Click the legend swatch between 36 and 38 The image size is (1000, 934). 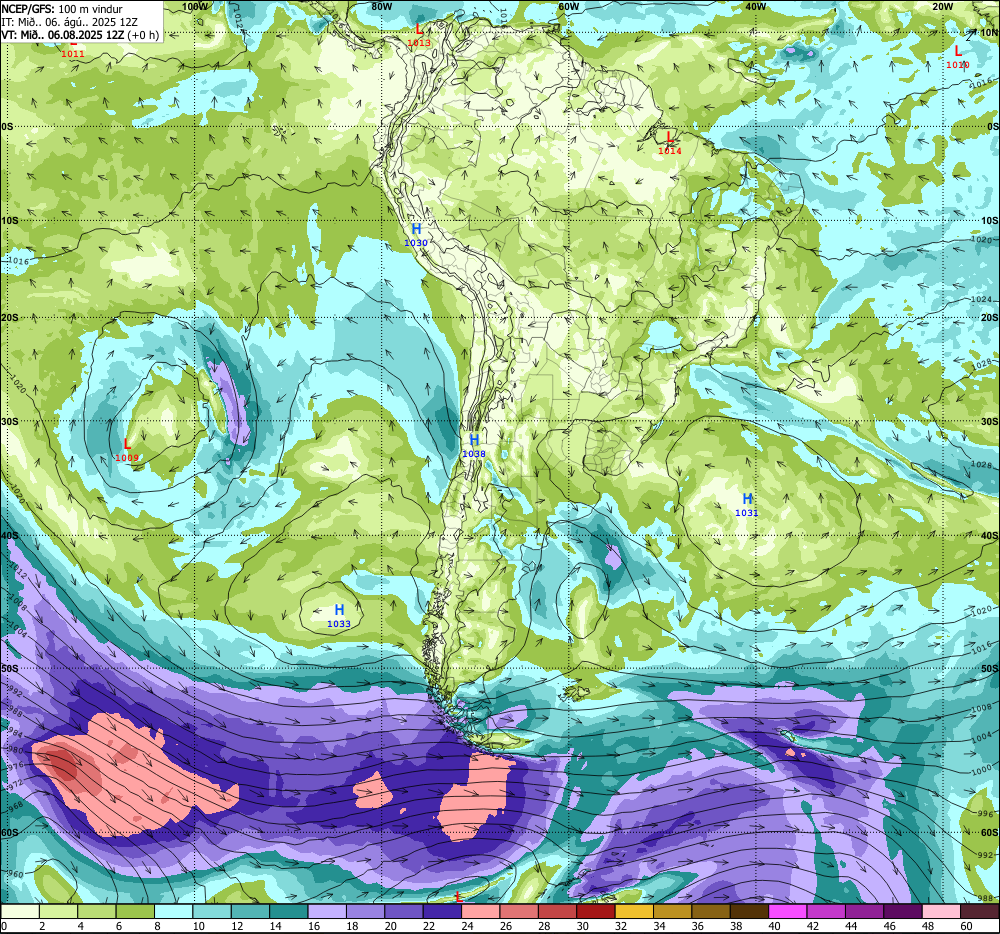[711, 912]
